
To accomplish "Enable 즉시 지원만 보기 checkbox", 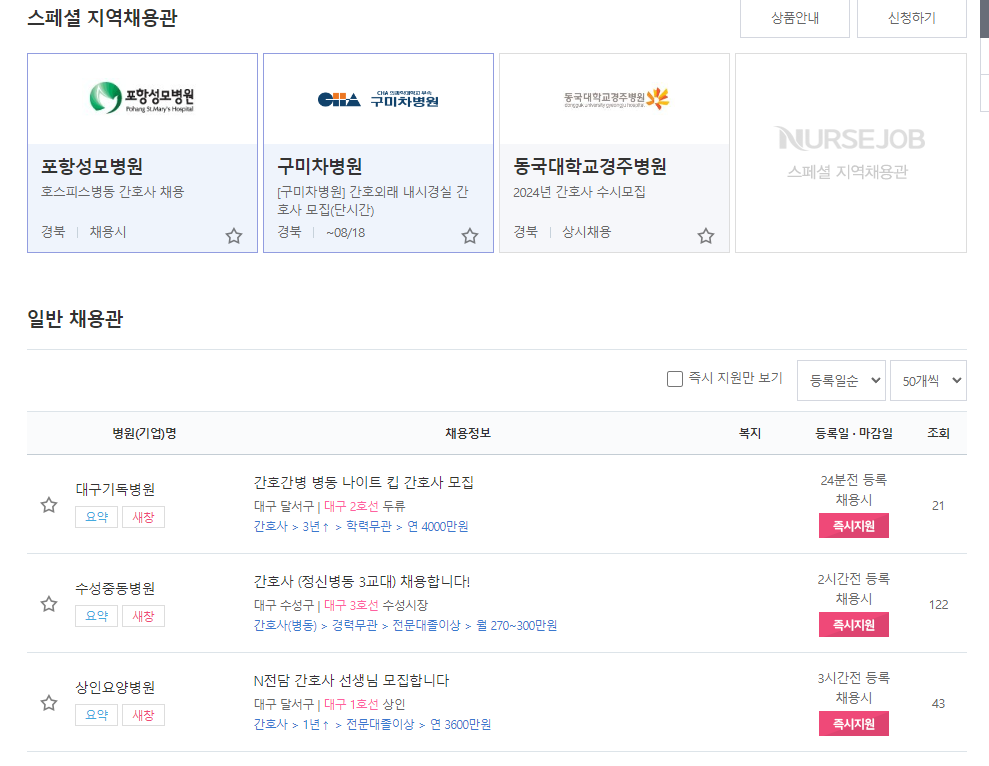I will pos(675,379).
